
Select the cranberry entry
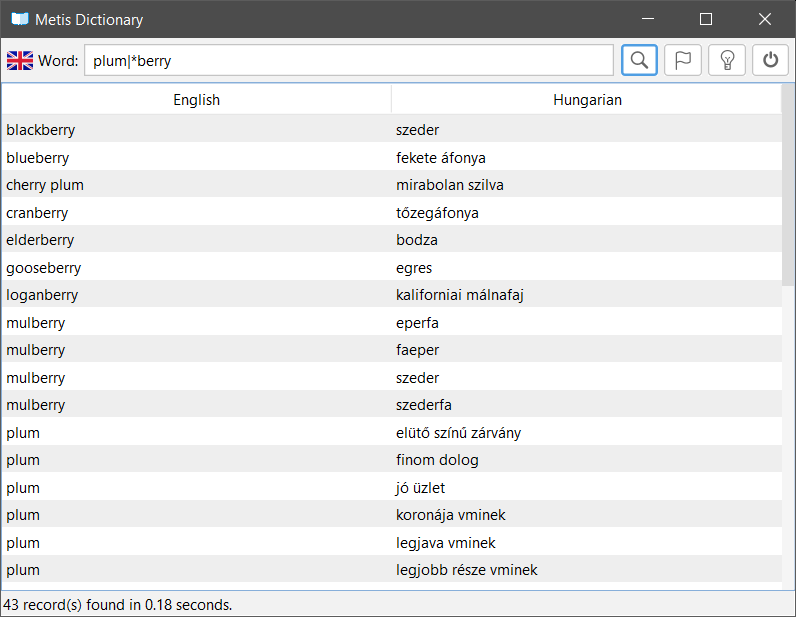click(391, 213)
